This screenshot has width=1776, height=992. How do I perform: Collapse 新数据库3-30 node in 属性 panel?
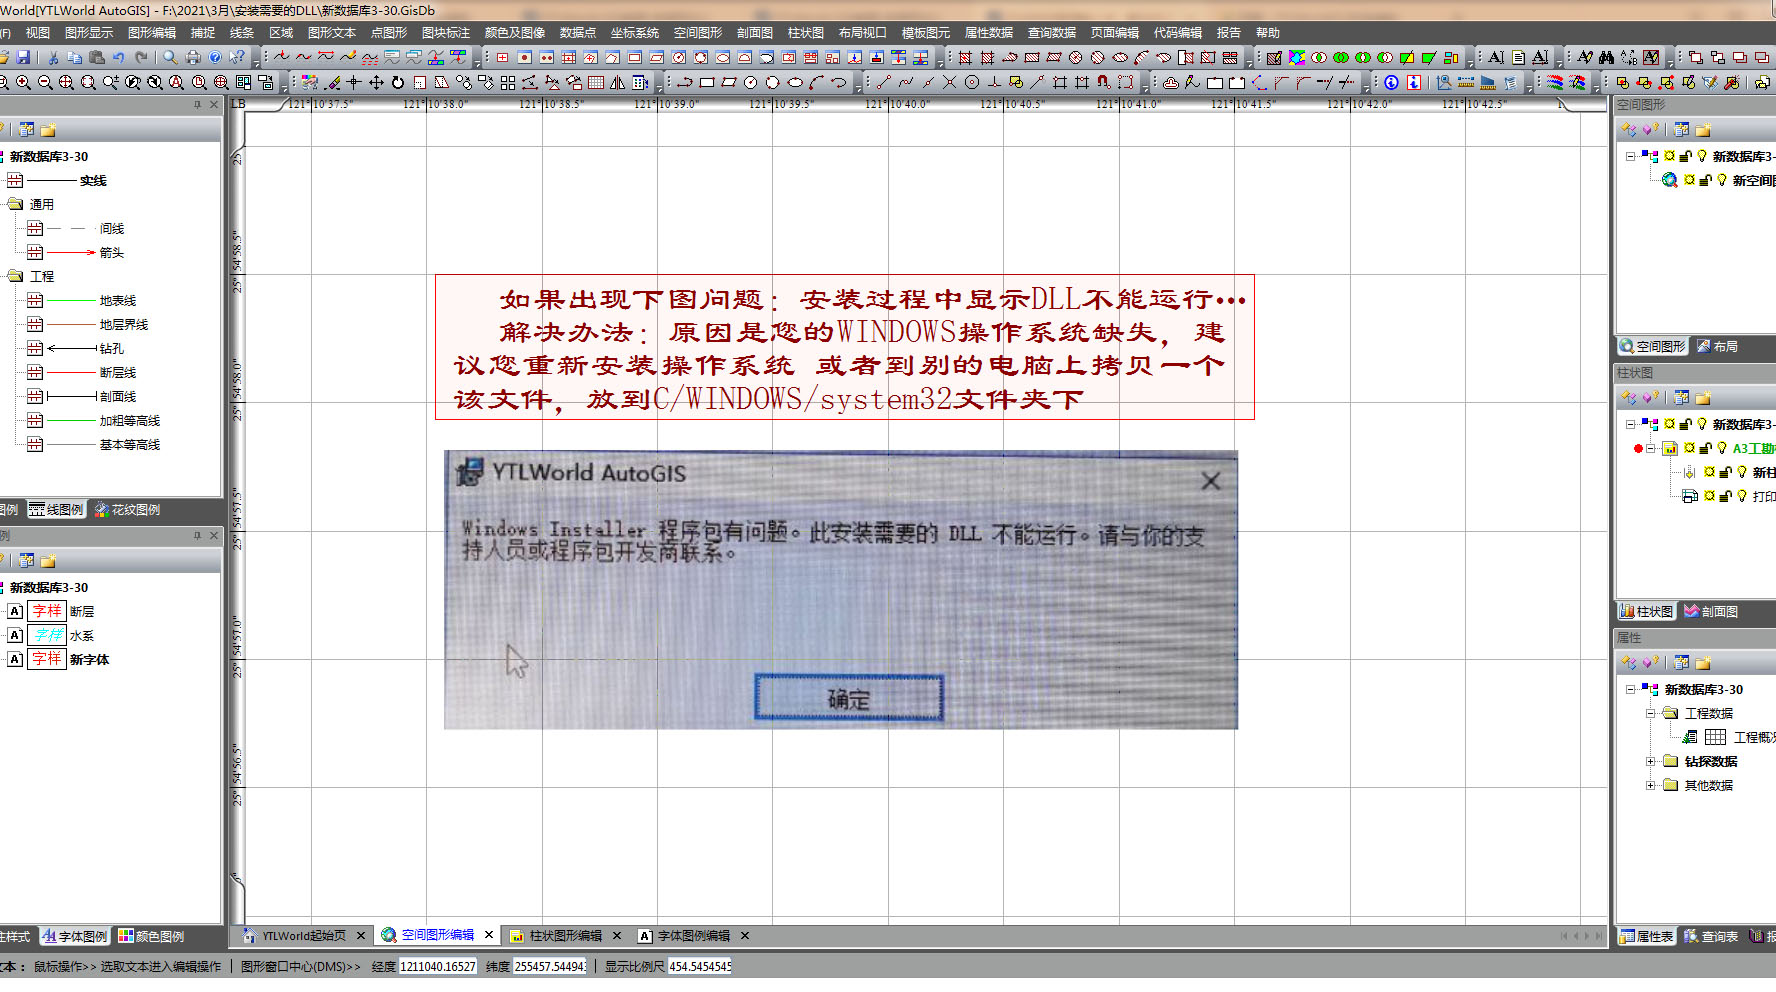point(1630,689)
